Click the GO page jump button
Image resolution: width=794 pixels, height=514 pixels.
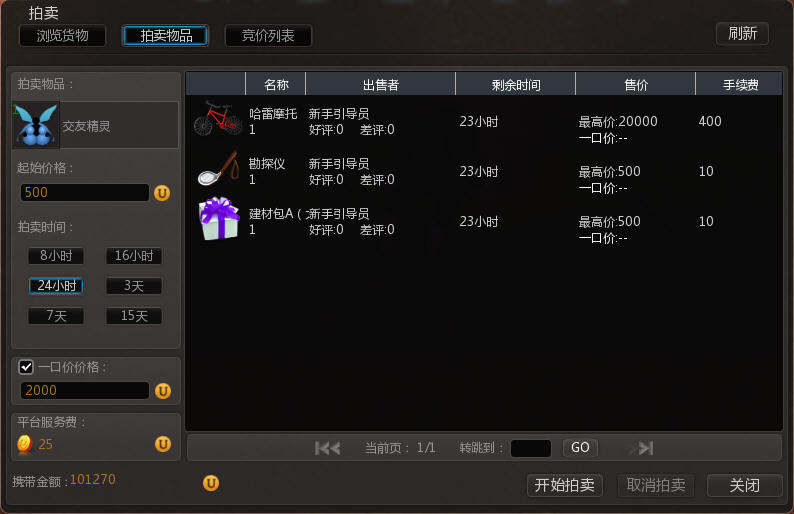pos(580,448)
